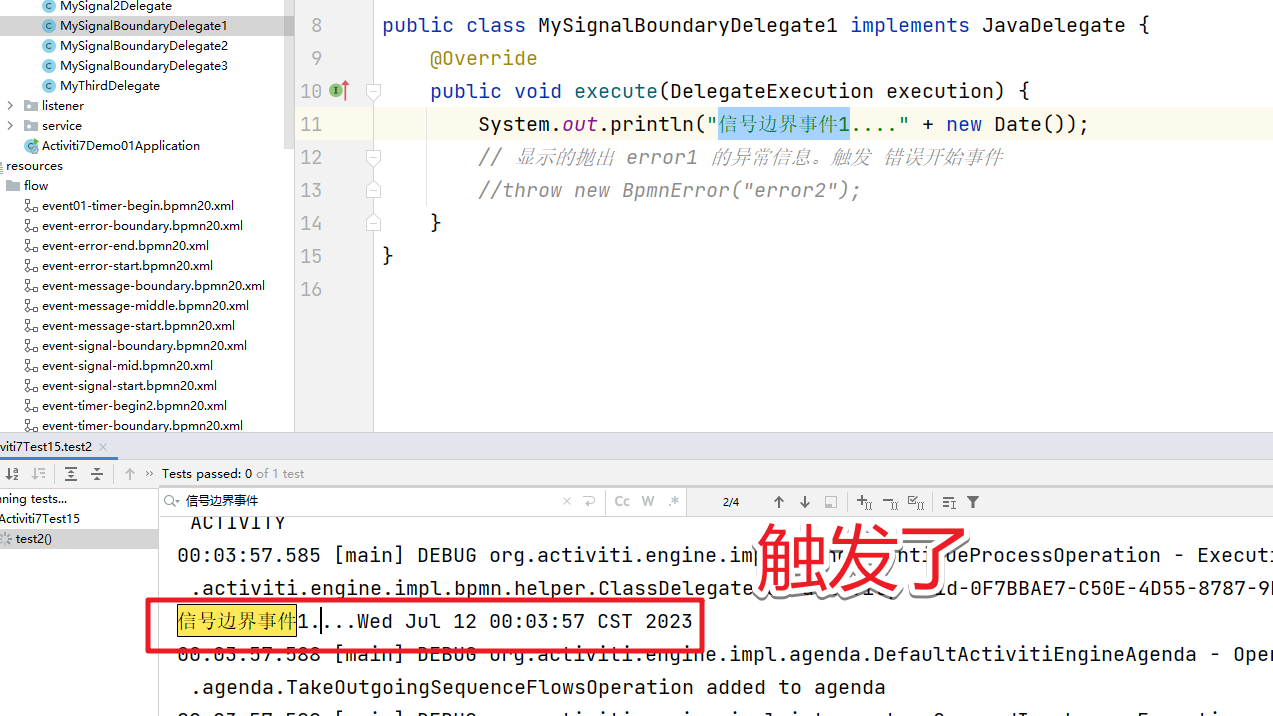Open event-error-start.bpmn20.xml
The image size is (1273, 716).
(127, 266)
